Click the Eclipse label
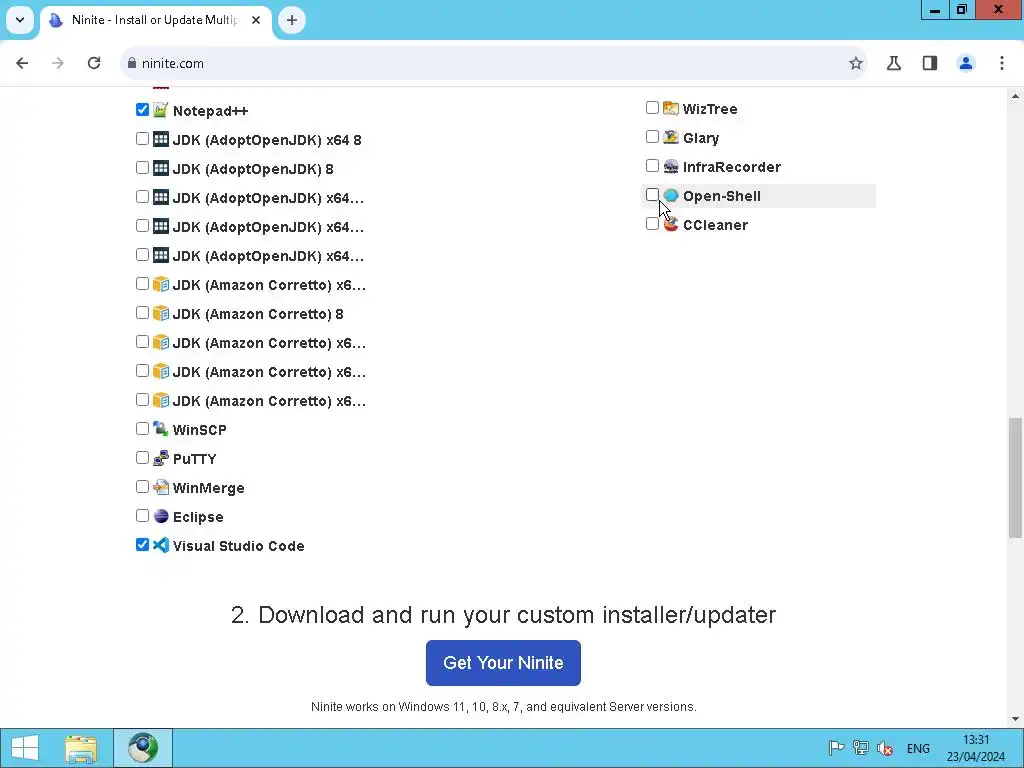The image size is (1024, 768). pos(198,517)
